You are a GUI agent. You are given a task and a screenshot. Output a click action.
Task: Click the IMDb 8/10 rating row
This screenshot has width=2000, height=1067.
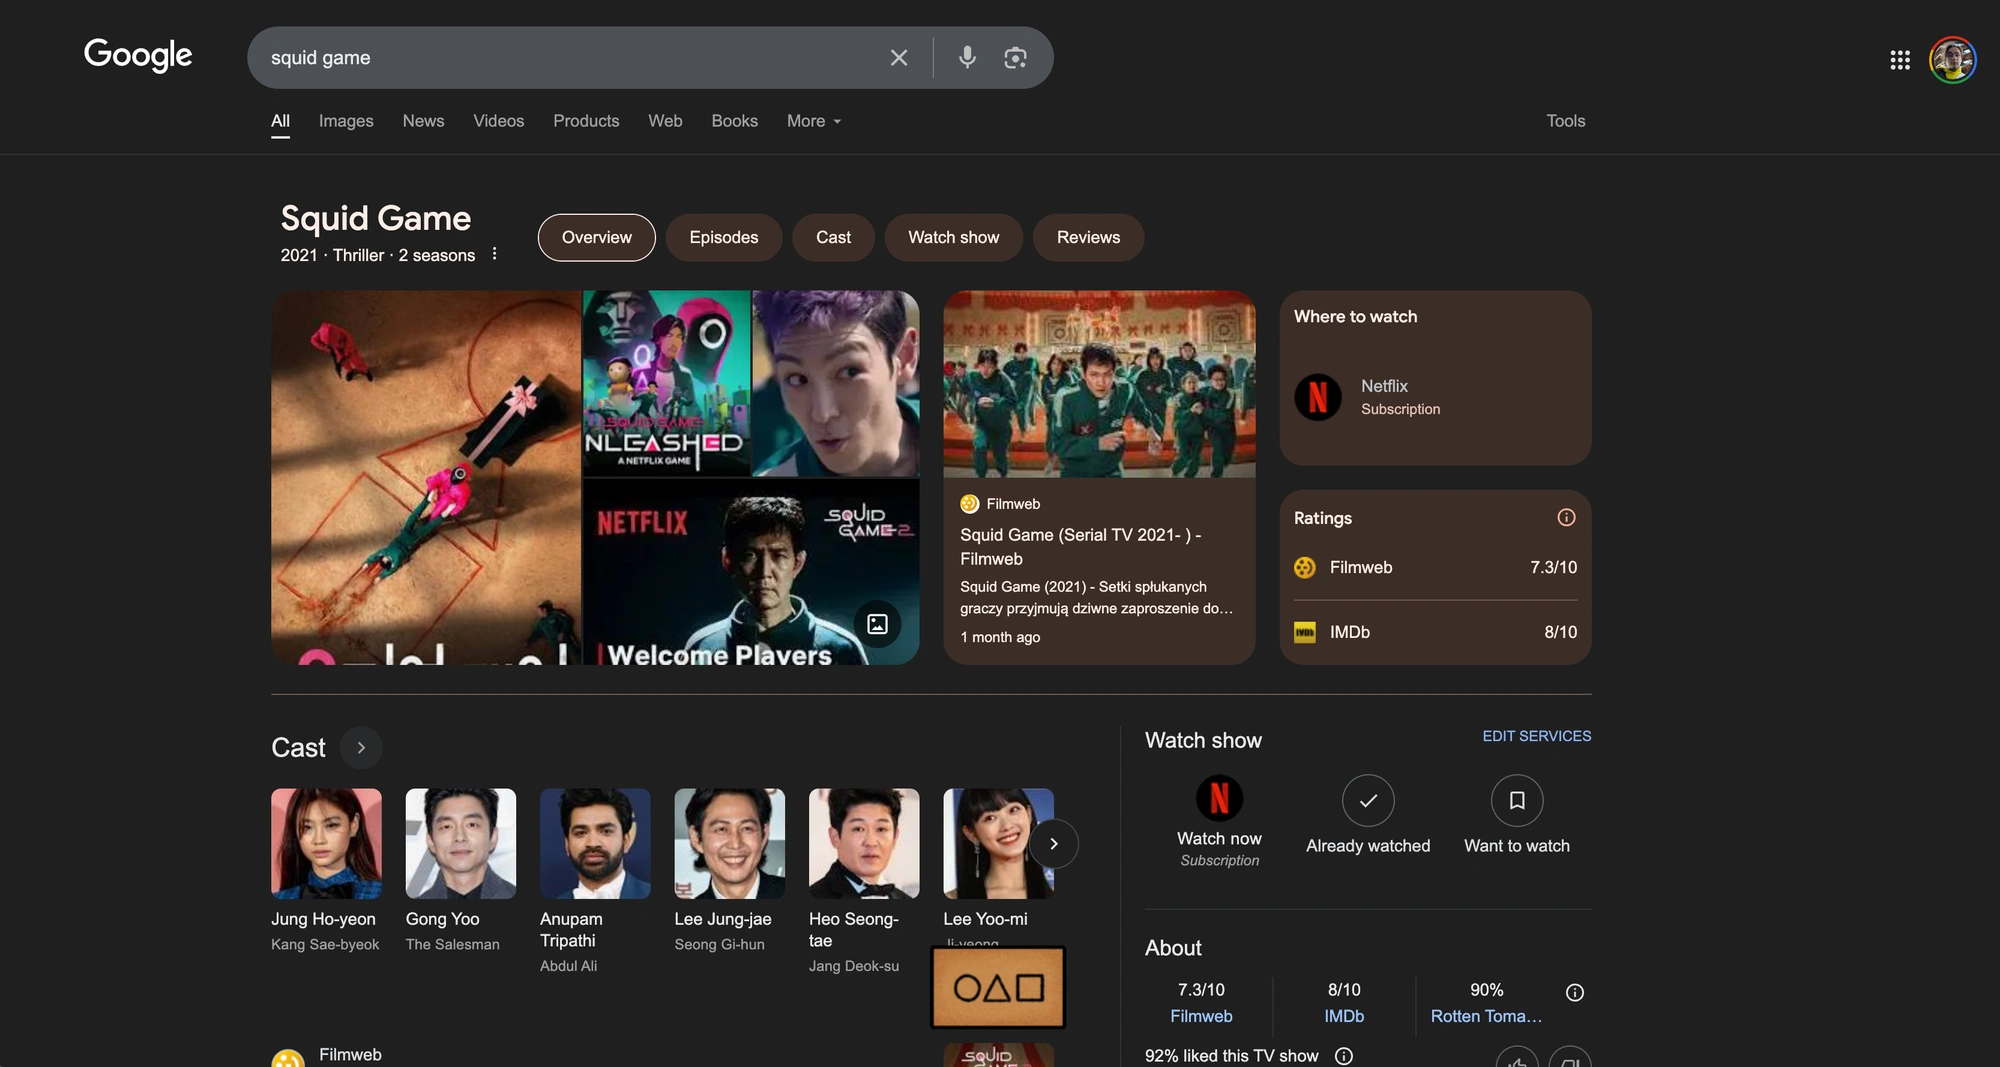1435,632
